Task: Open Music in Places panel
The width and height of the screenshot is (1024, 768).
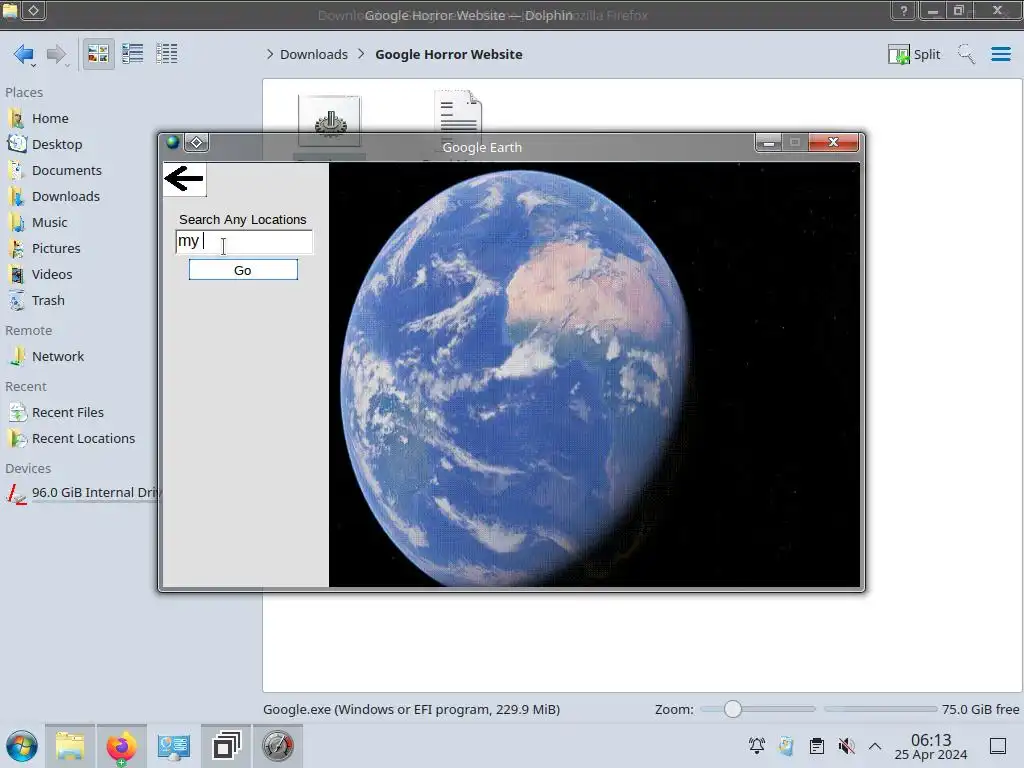Action: 50,223
